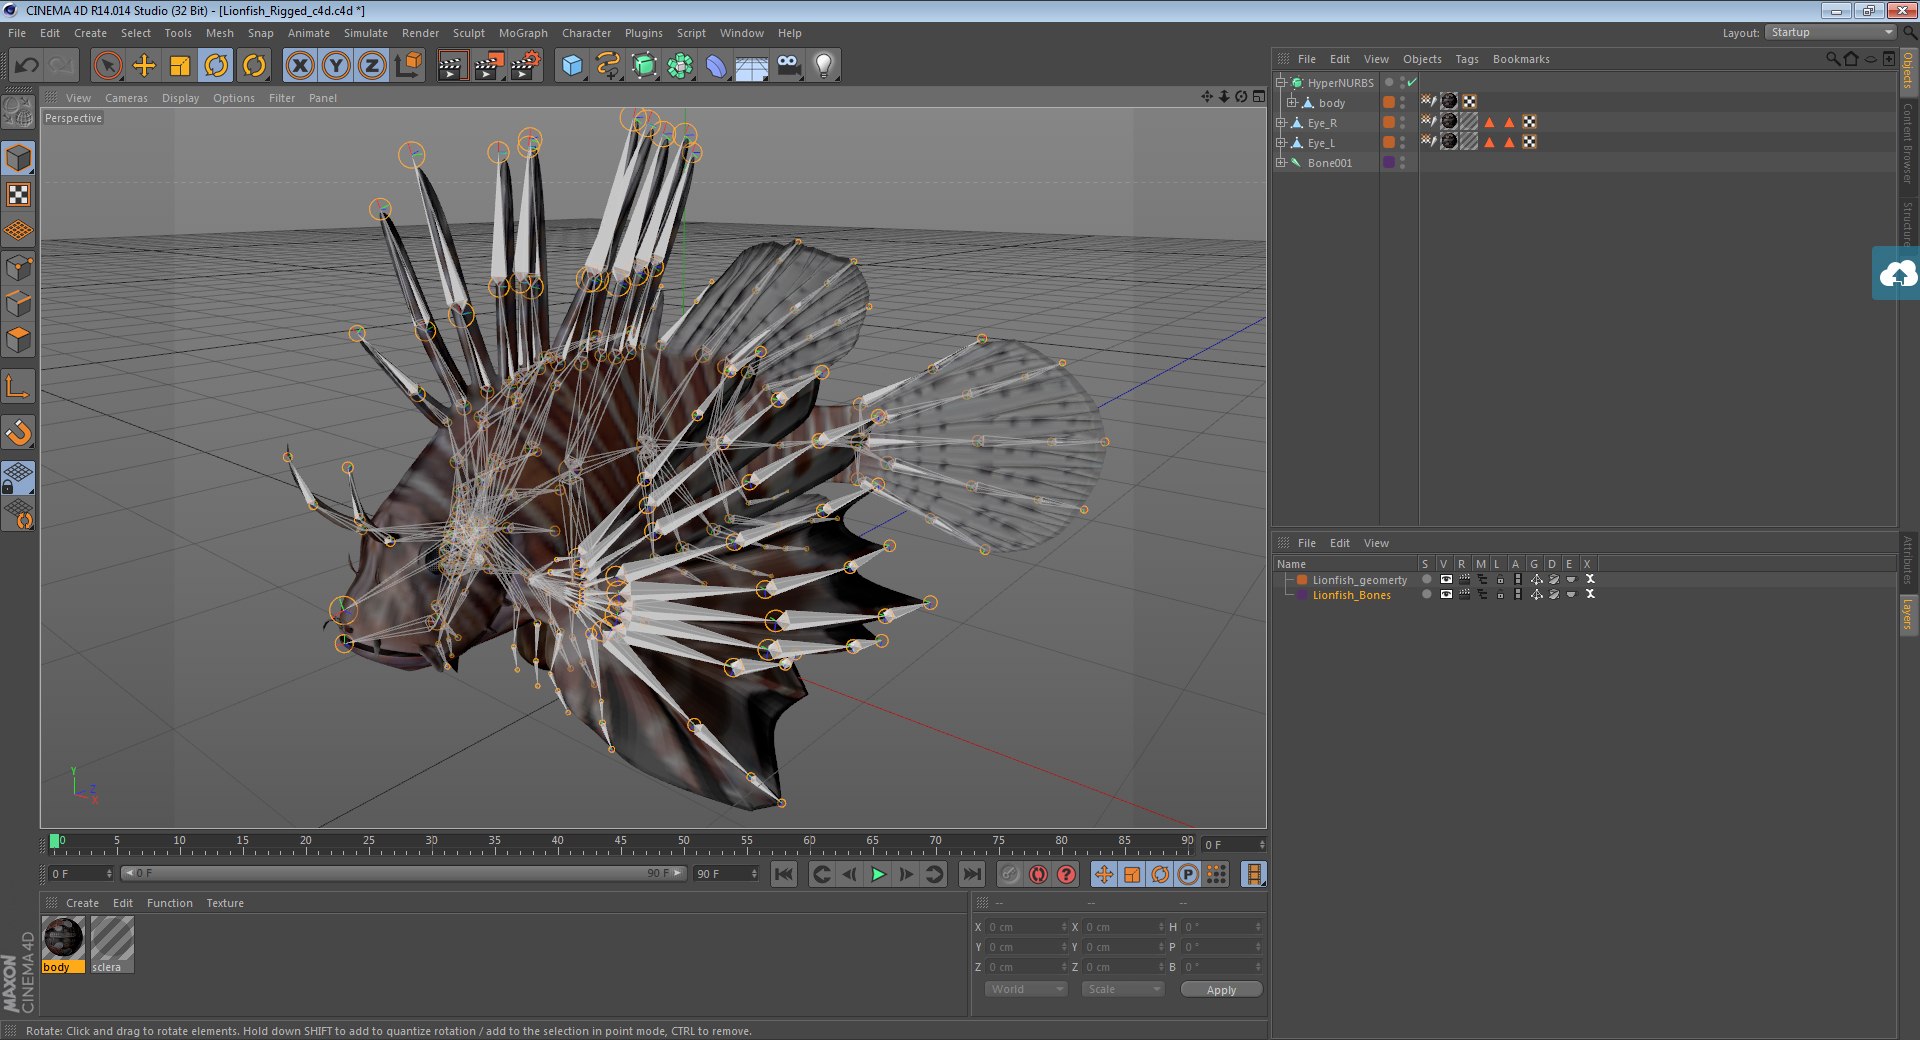Screen dimensions: 1920x1040
Task: Toggle HyperNURBS enabled green checkmark
Action: [1412, 83]
